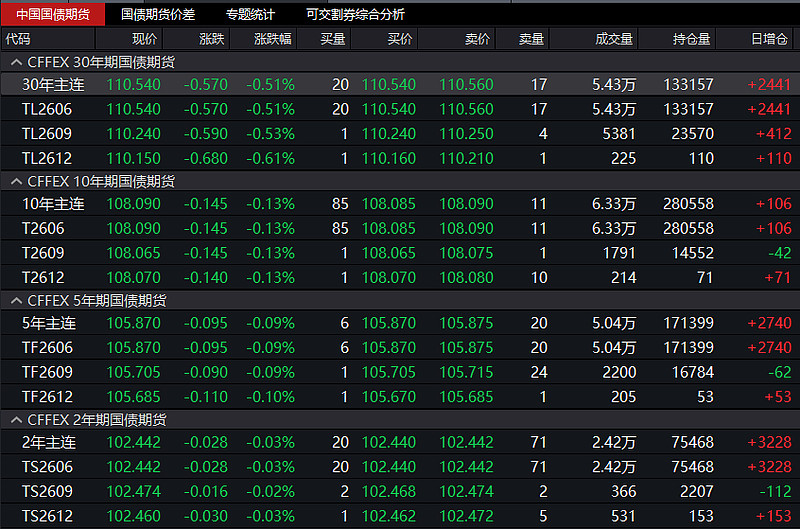Viewport: 800px width, 529px height.
Task: Sort by 成交量 column header
Action: [594, 39]
